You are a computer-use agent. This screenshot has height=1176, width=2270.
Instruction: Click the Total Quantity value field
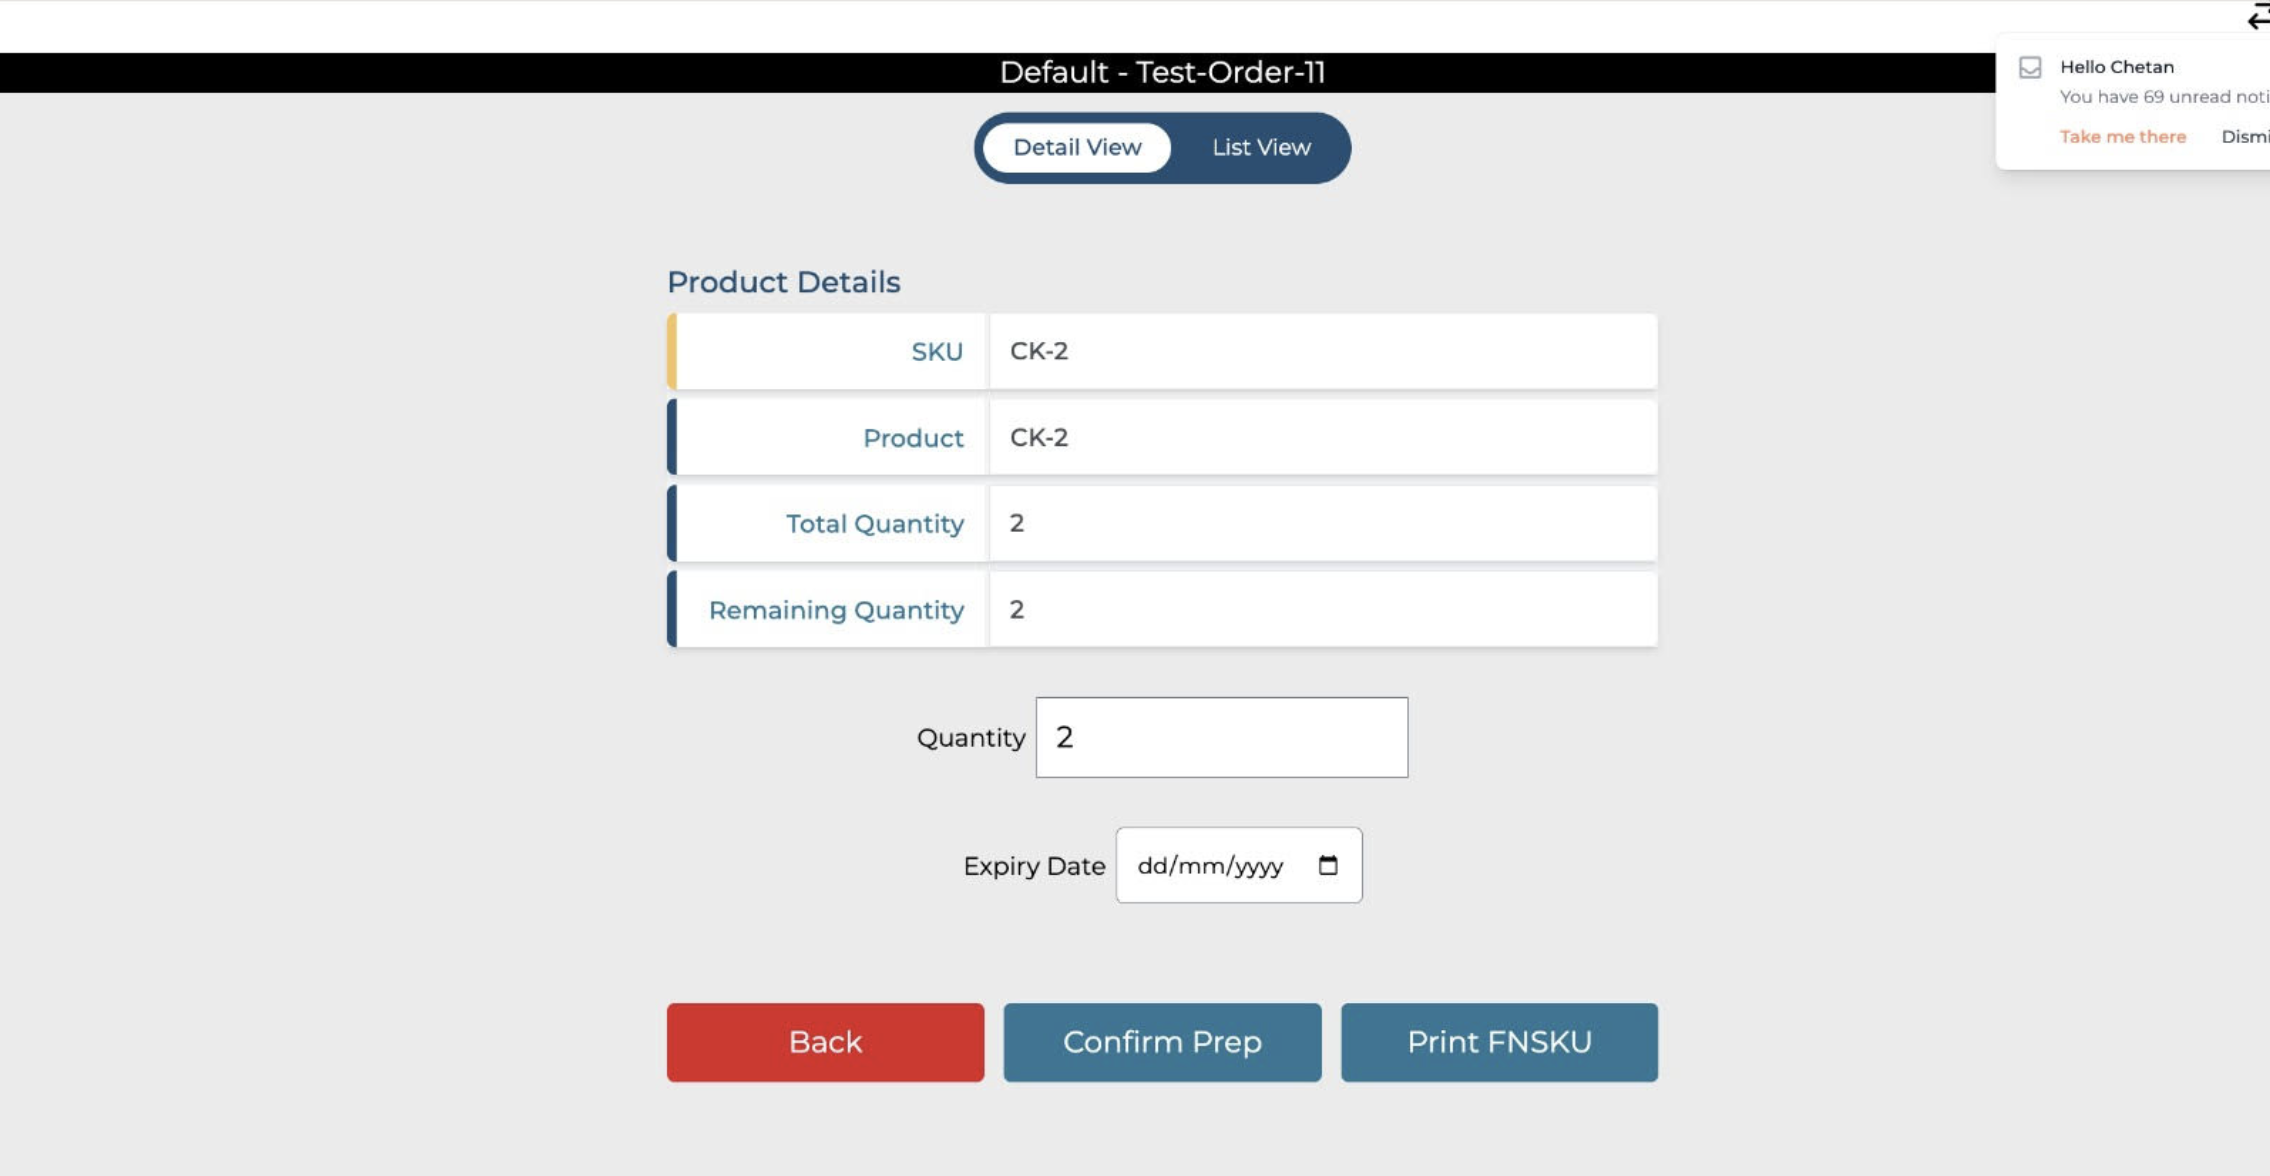pyautogui.click(x=1322, y=524)
